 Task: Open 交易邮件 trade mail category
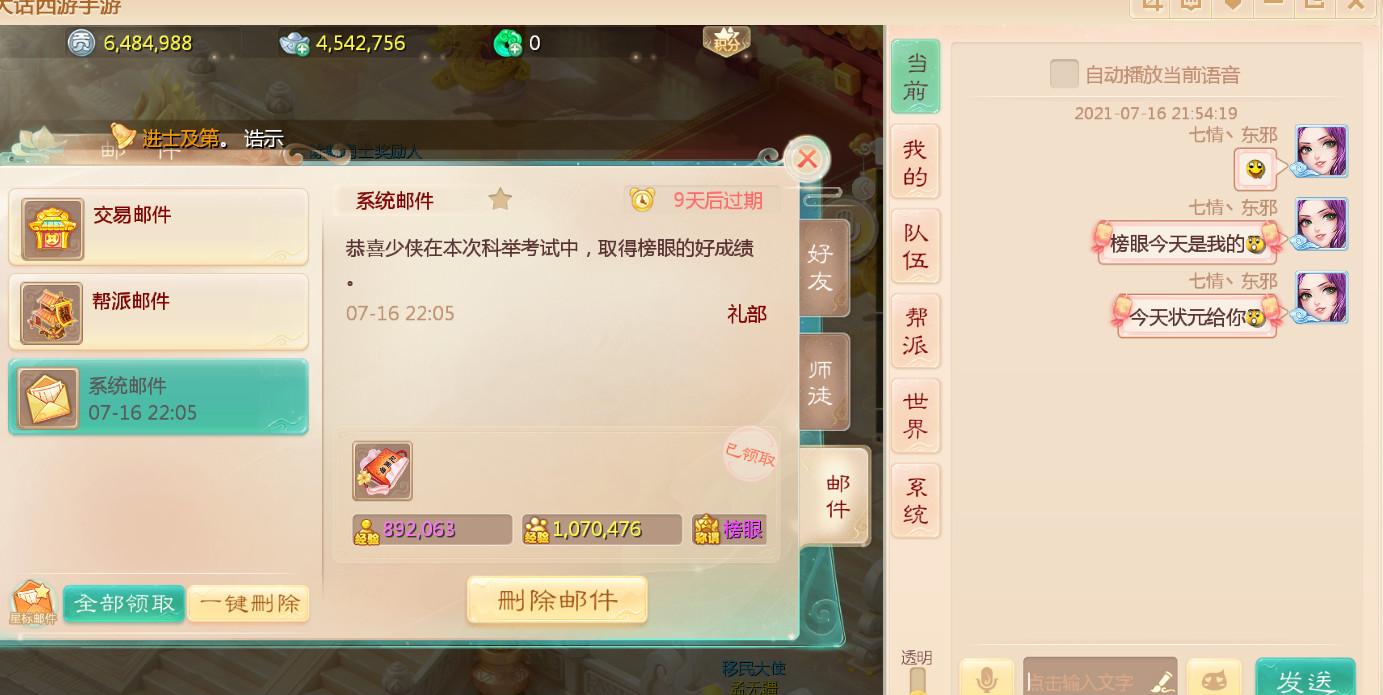click(x=158, y=227)
